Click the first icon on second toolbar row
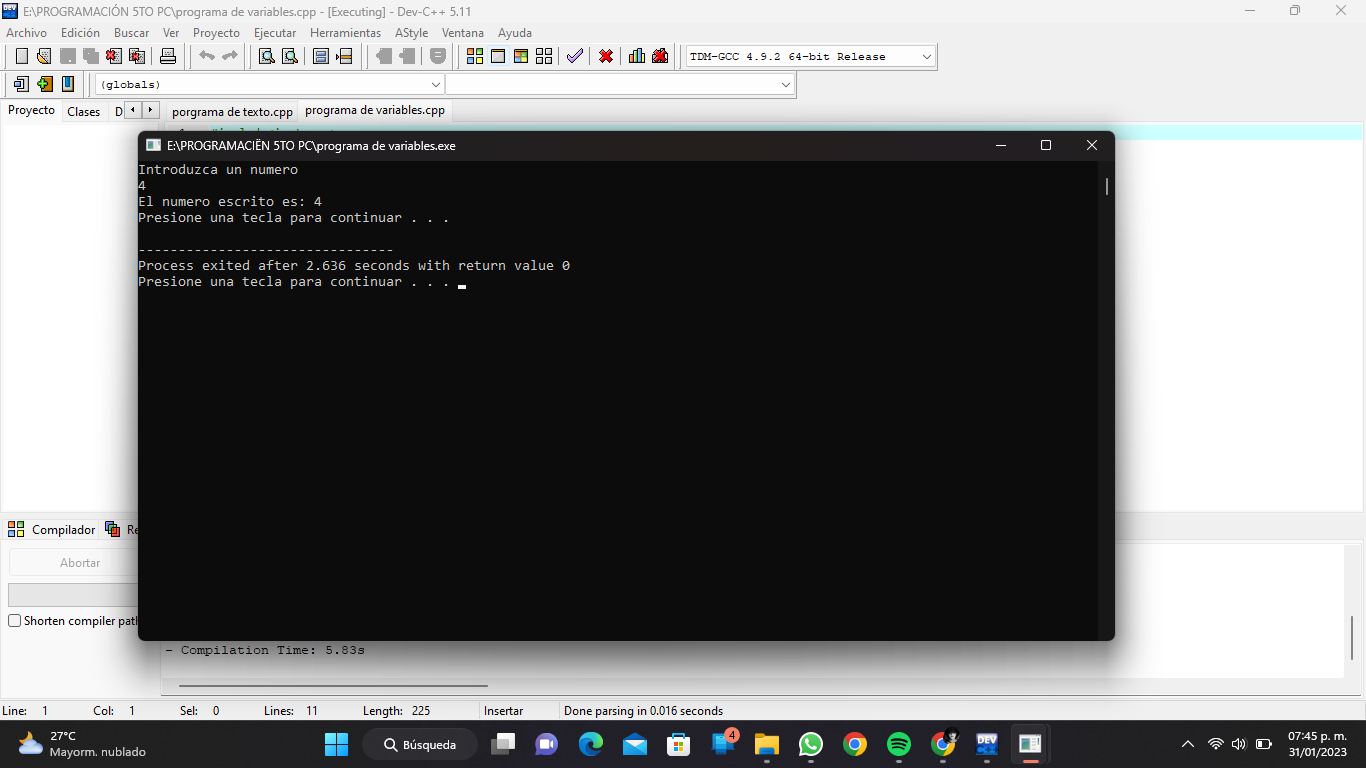The height and width of the screenshot is (768, 1366). pyautogui.click(x=21, y=84)
